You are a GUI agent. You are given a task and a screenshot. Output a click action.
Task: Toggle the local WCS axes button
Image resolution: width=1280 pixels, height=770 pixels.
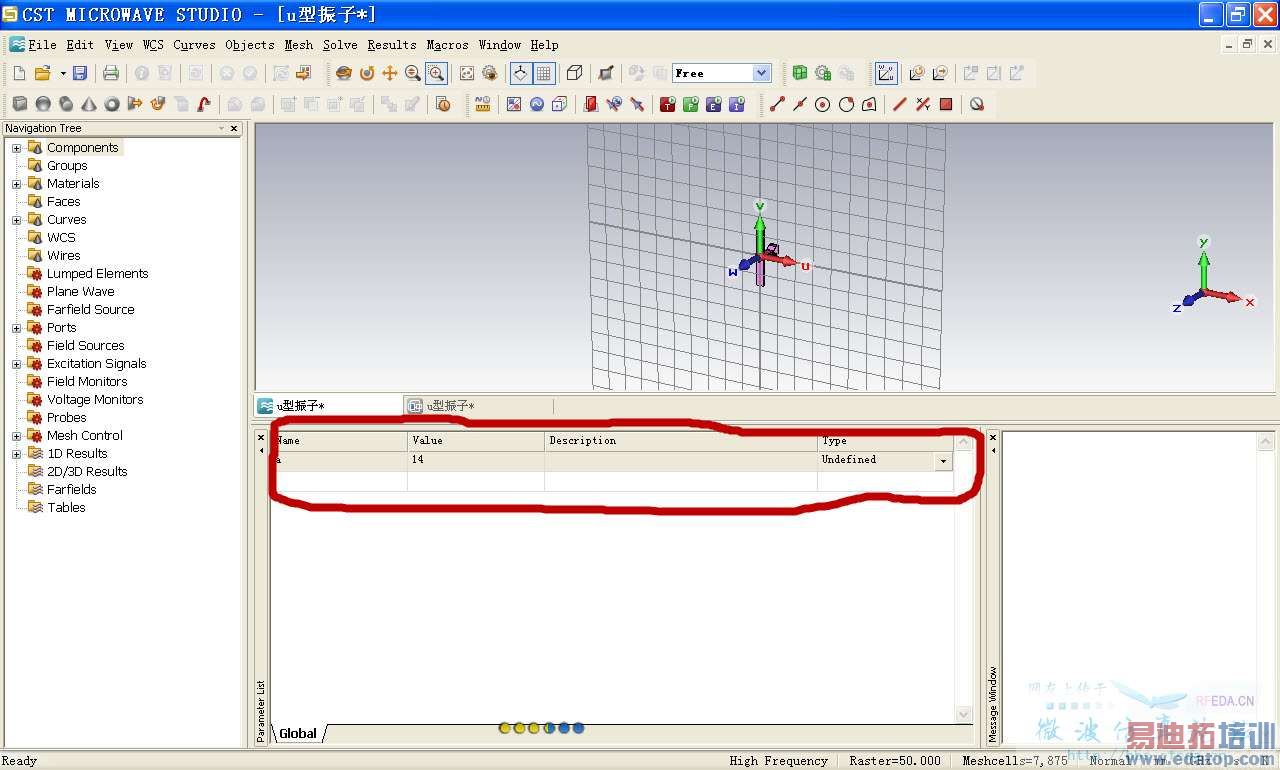coord(886,73)
